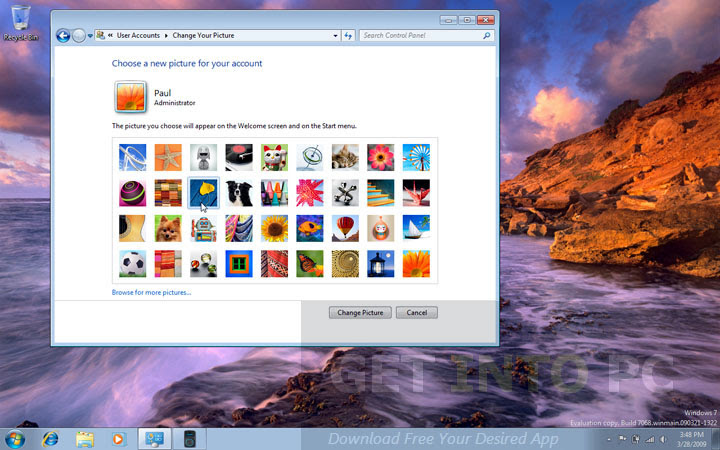The height and width of the screenshot is (450, 720).
Task: Pick the green window on blue wall picture
Action: [239, 264]
